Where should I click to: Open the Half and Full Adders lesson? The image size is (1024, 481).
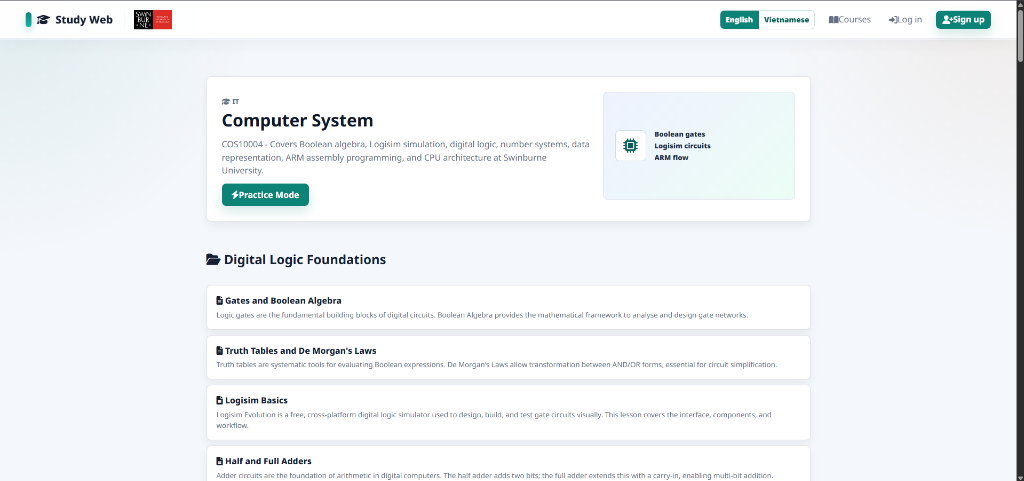pyautogui.click(x=508, y=464)
